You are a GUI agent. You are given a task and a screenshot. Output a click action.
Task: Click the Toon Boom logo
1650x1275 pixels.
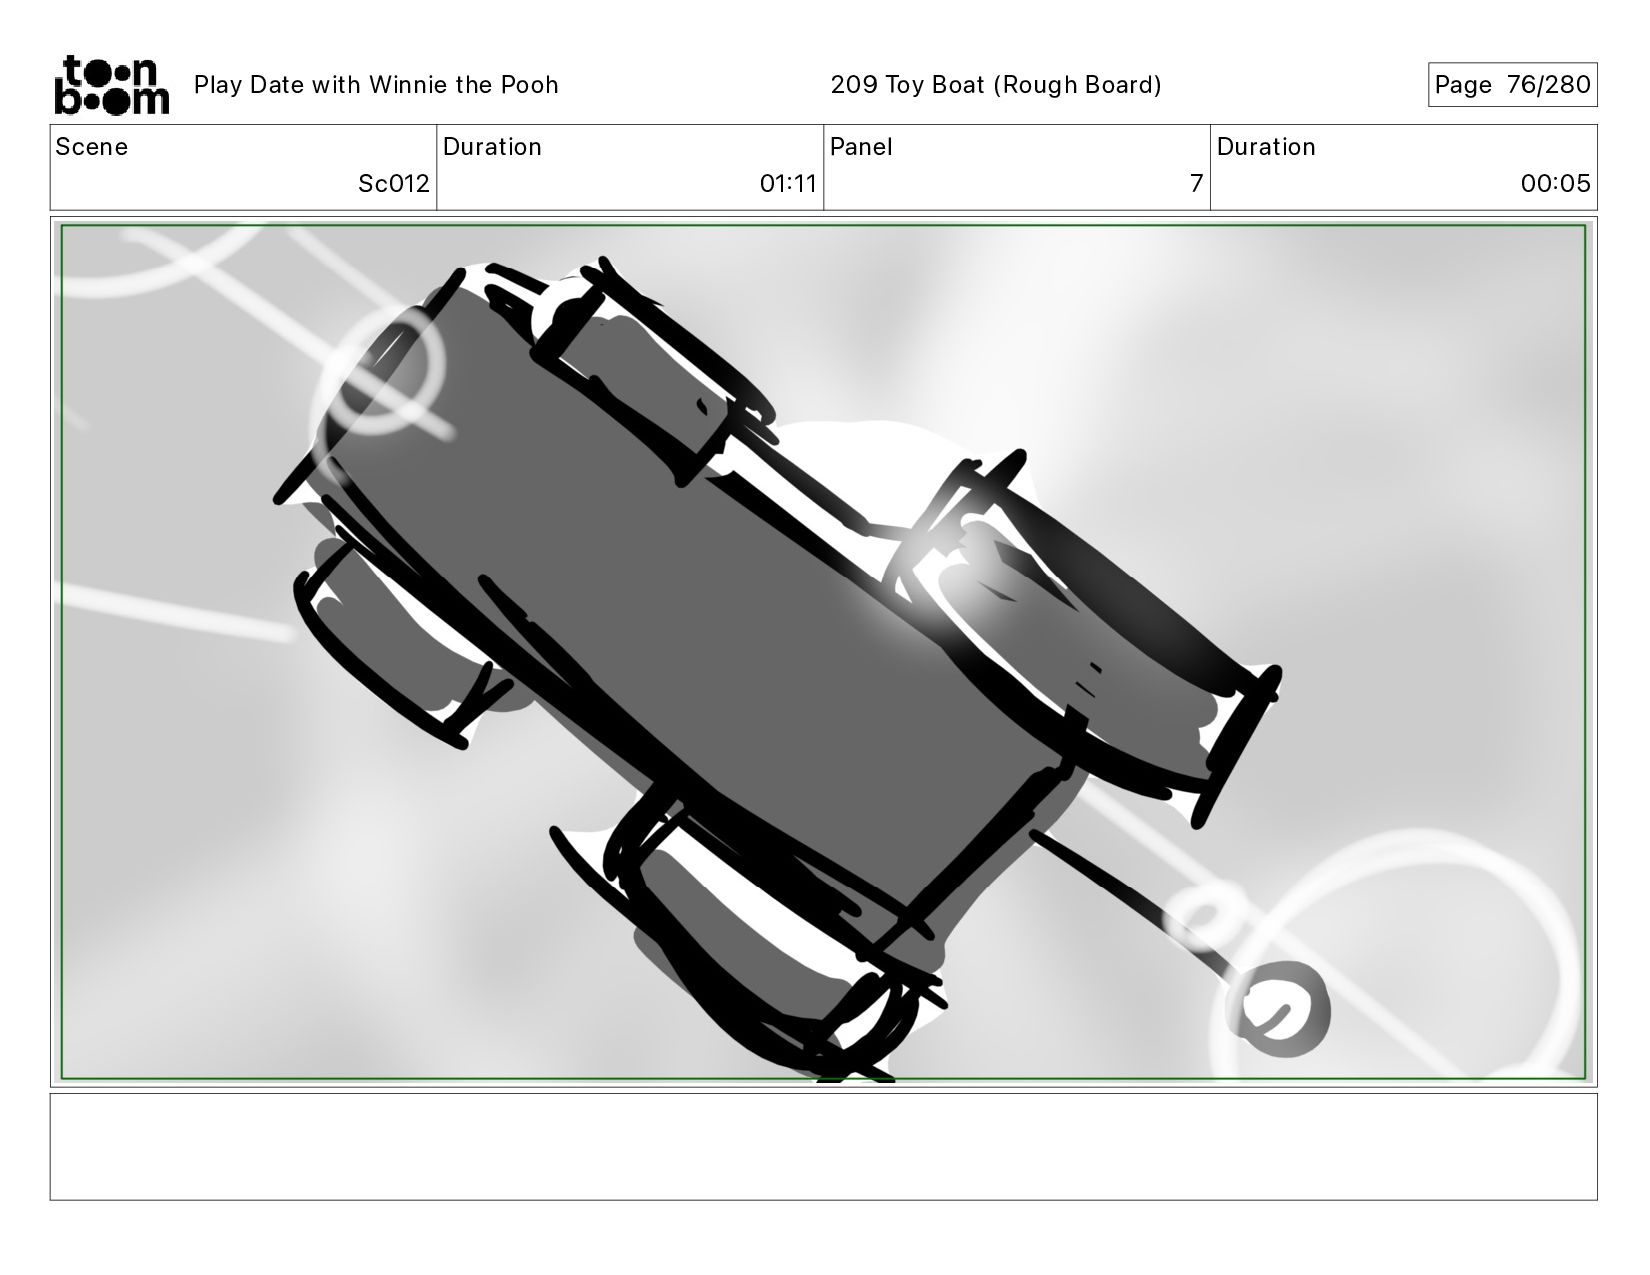point(111,85)
